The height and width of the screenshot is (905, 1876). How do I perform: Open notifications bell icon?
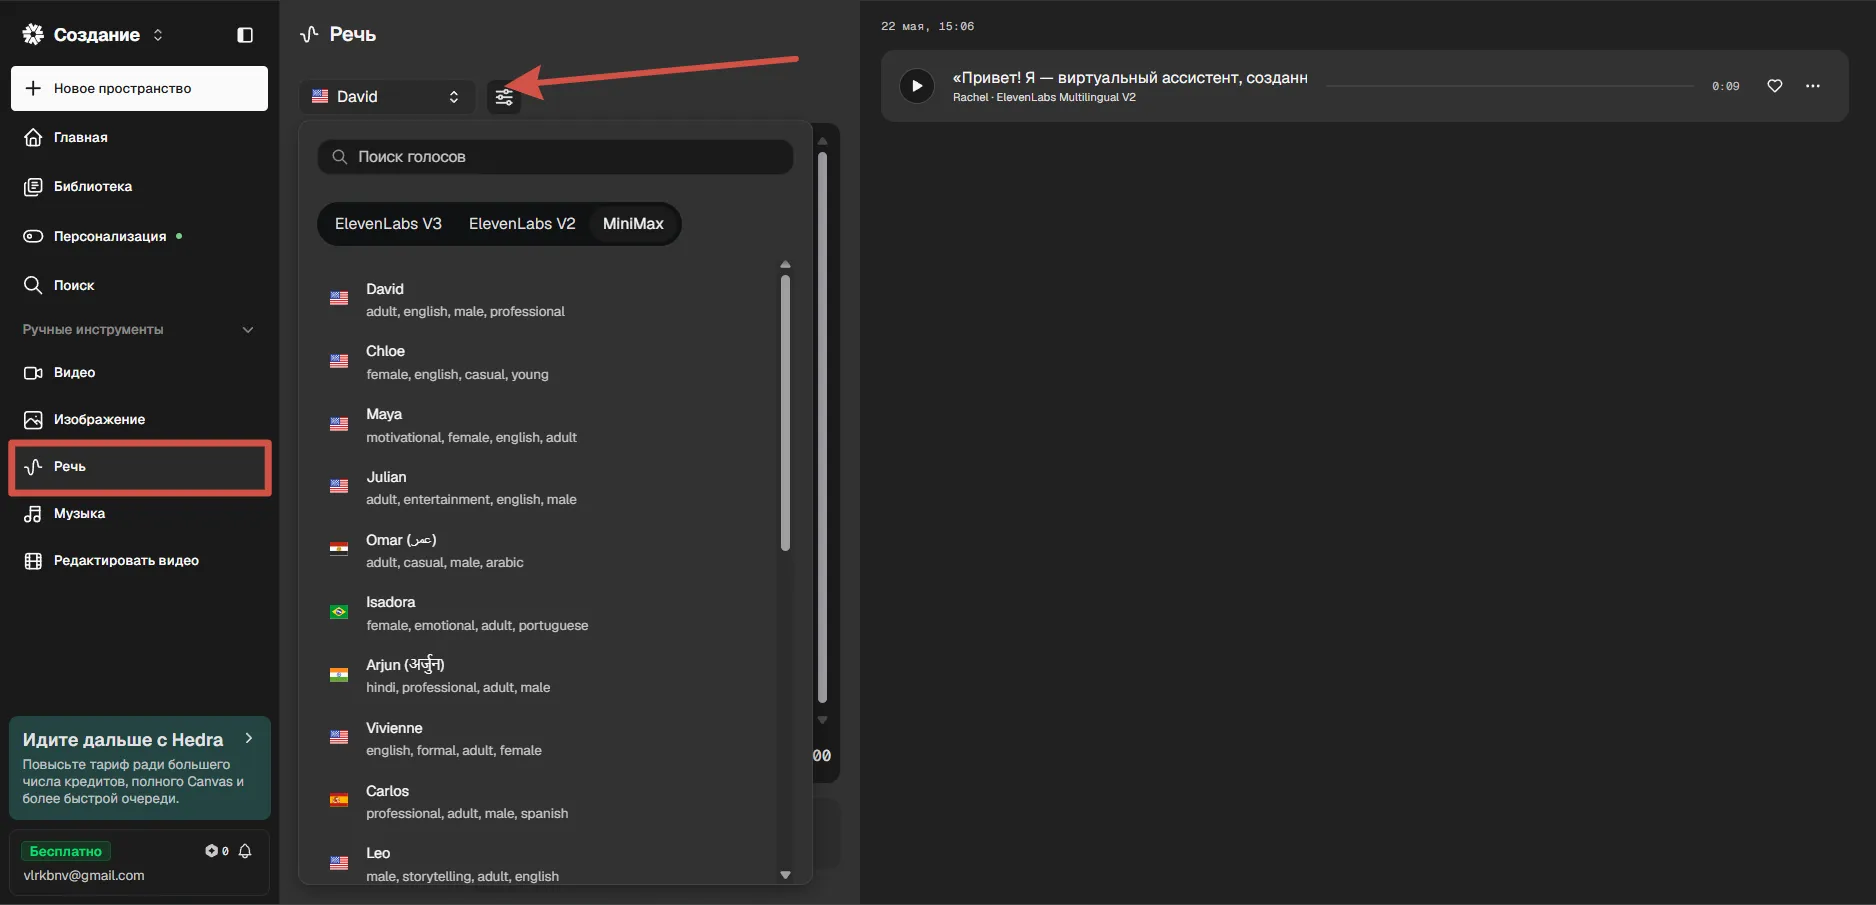coord(245,851)
